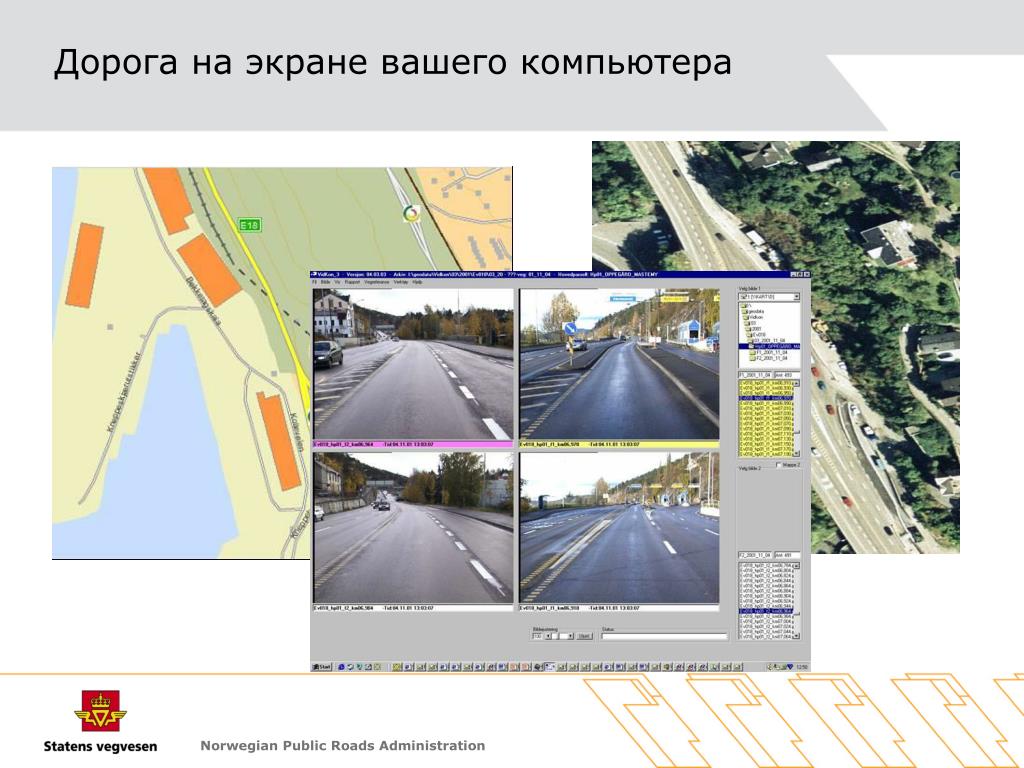Click the yellow caption bar under the top-right image

(619, 444)
